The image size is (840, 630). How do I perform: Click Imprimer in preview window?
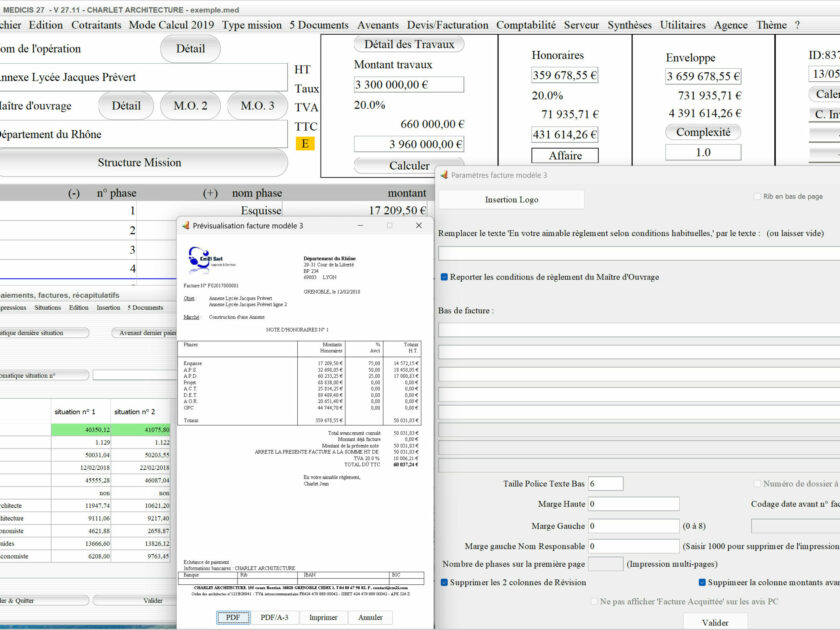coord(323,618)
